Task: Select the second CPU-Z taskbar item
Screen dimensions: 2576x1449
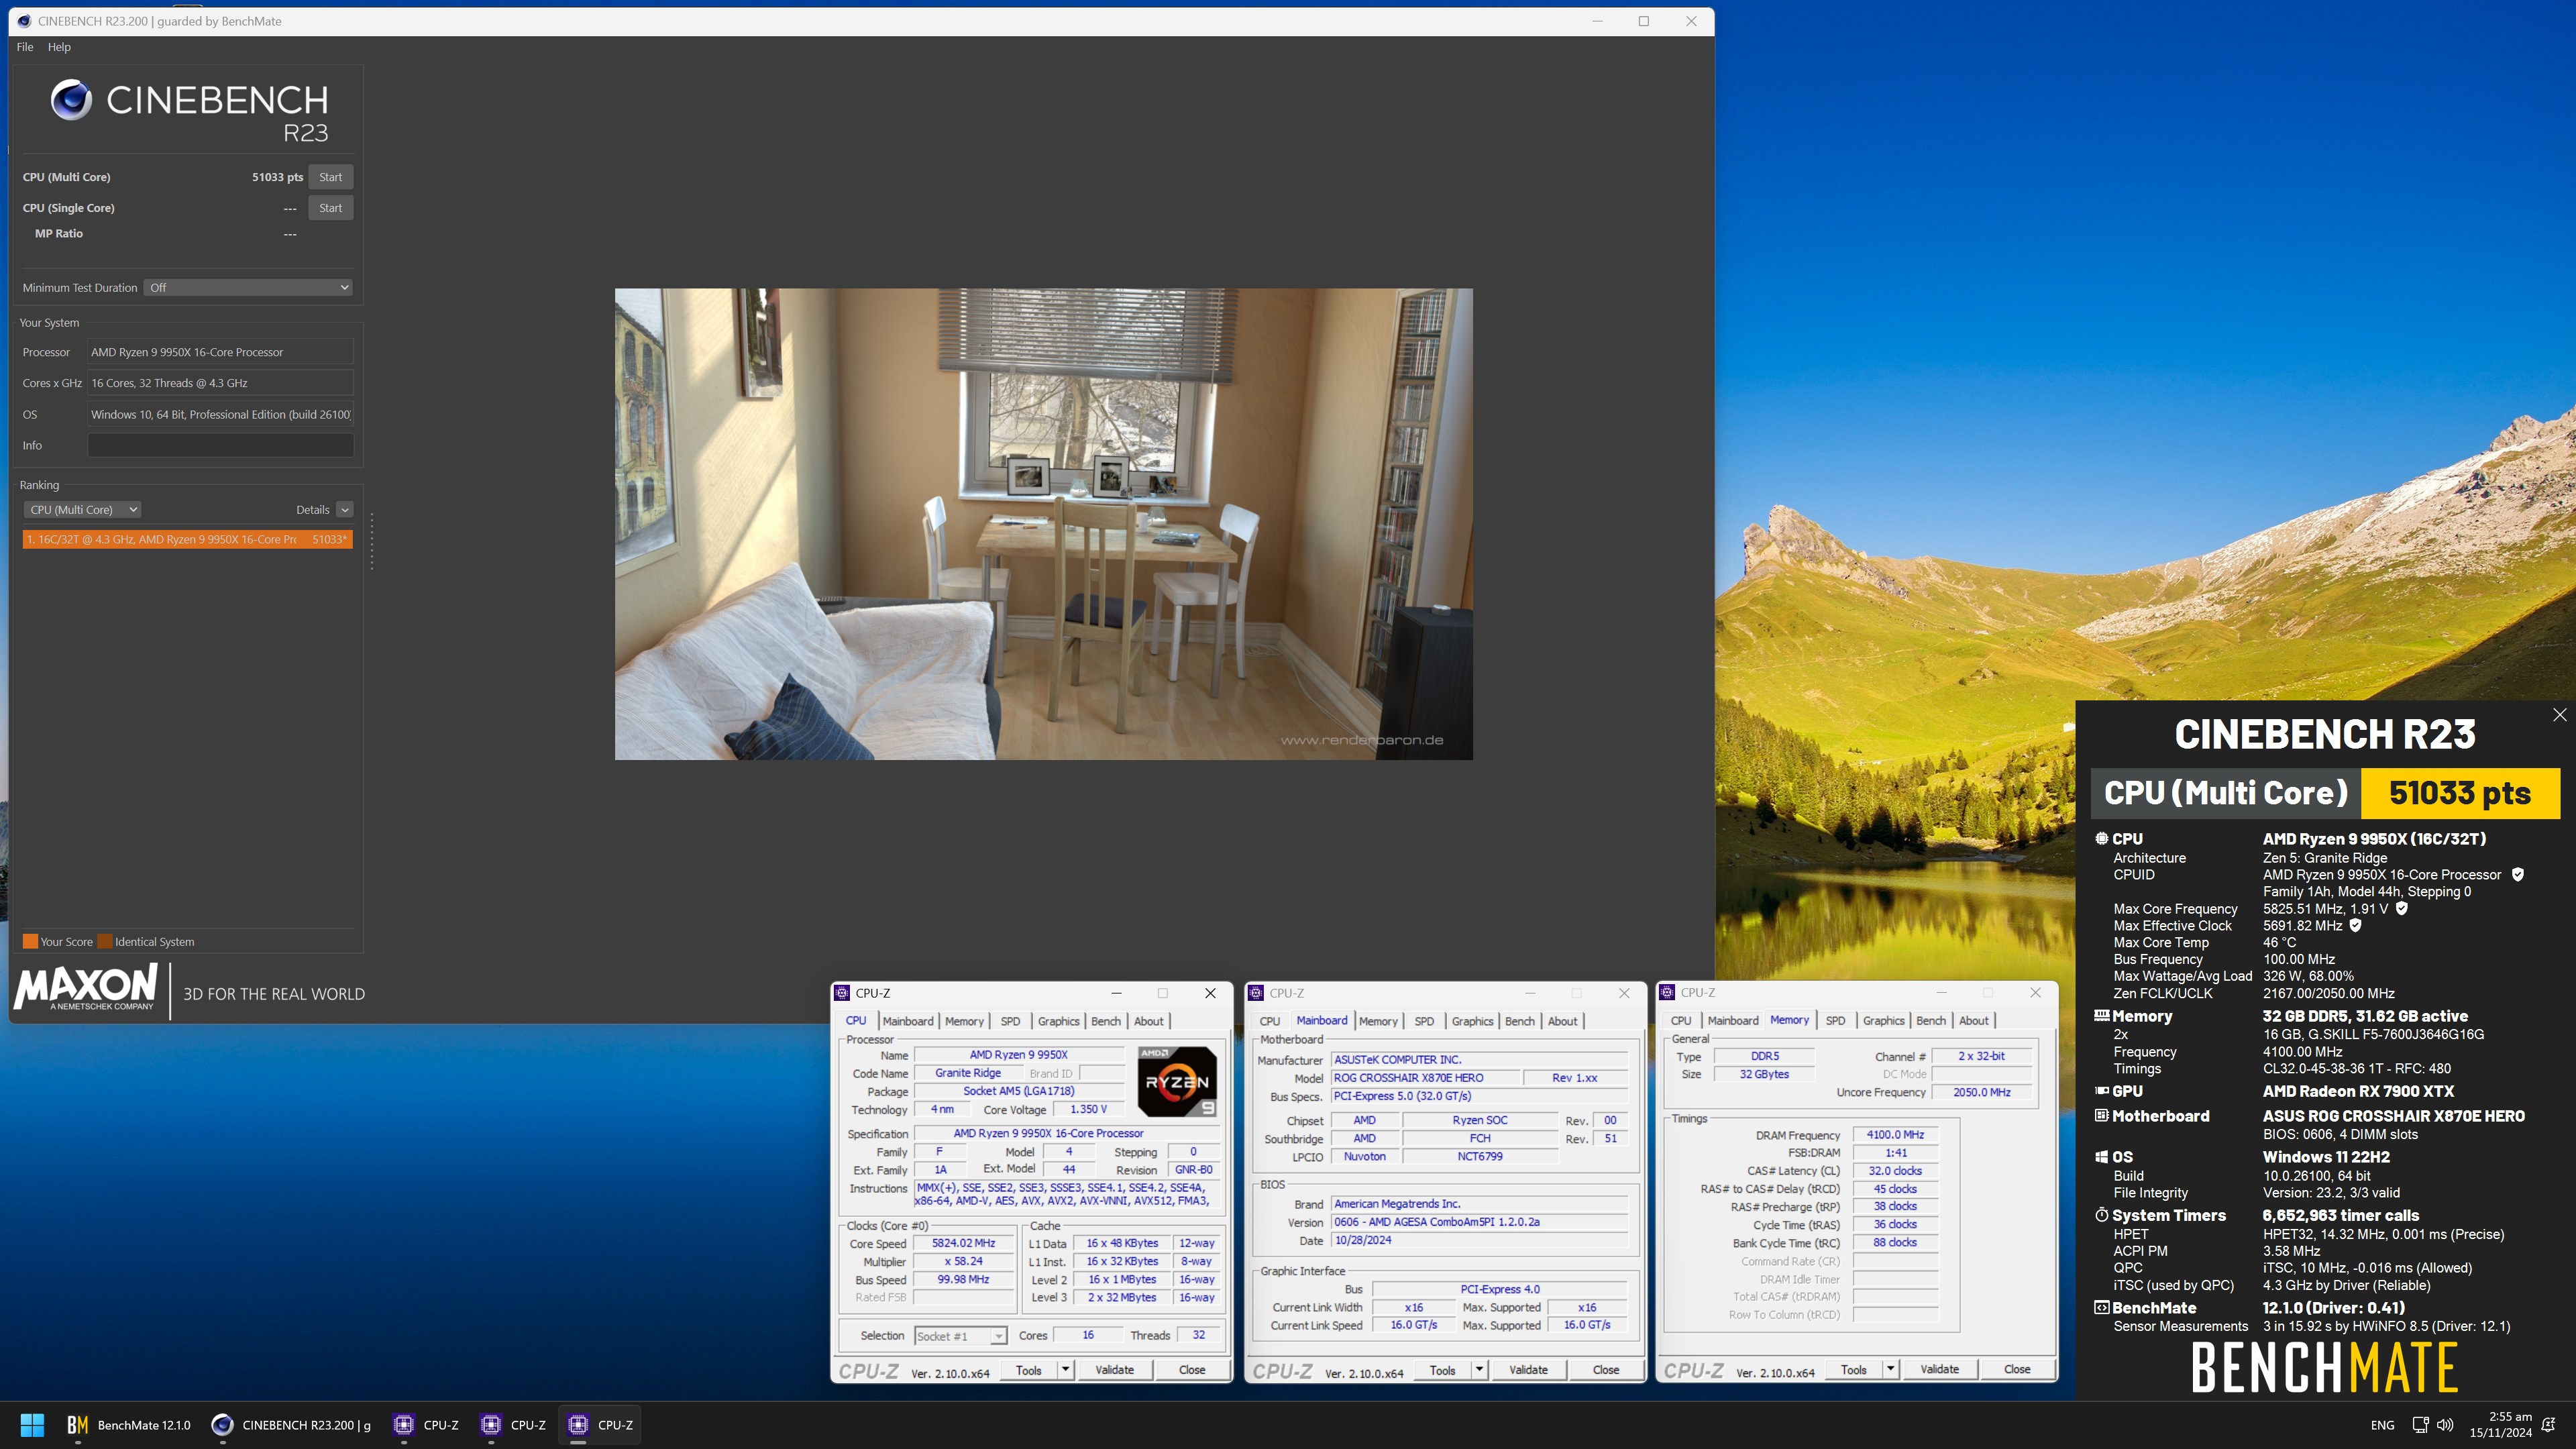Action: click(513, 1425)
